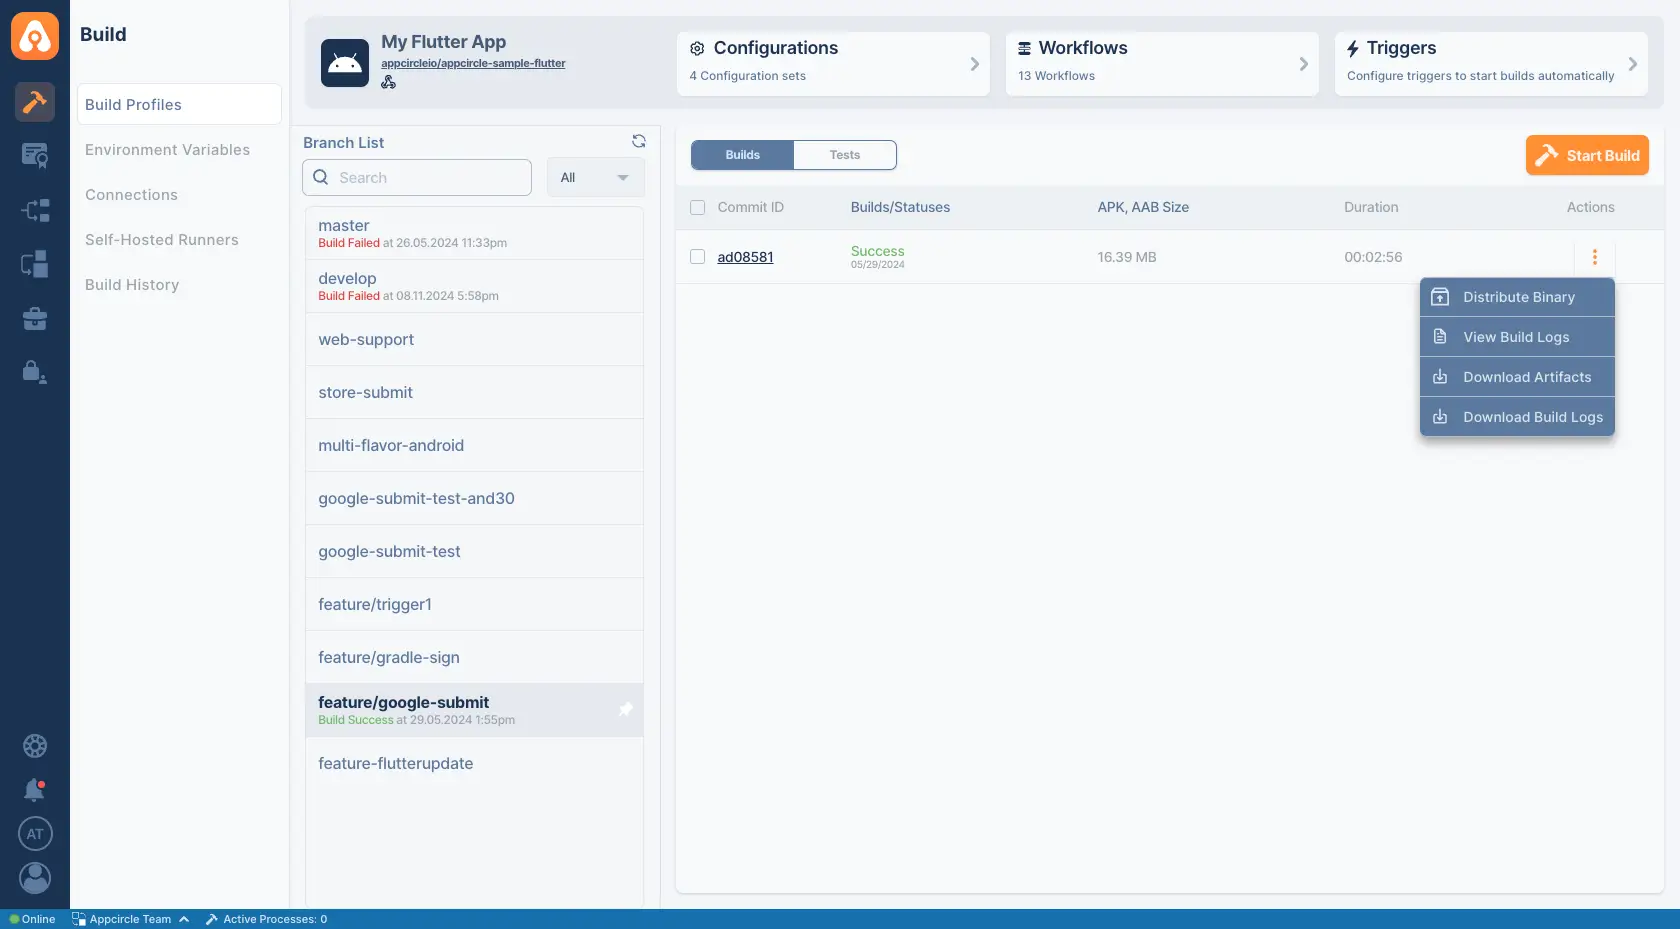Screen dimensions: 1680x929
Task: Select the feature/trigger1 branch
Action: [474, 604]
